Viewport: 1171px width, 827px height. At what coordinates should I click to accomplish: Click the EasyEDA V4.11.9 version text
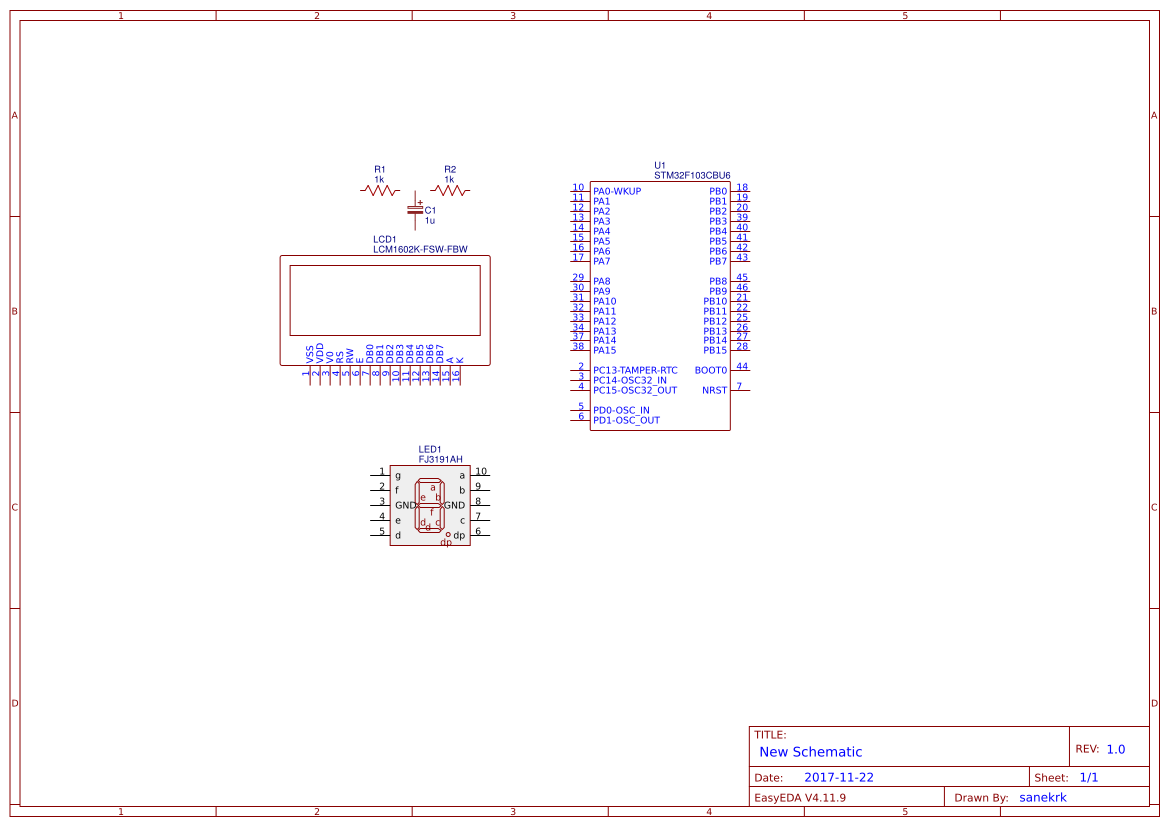(801, 797)
